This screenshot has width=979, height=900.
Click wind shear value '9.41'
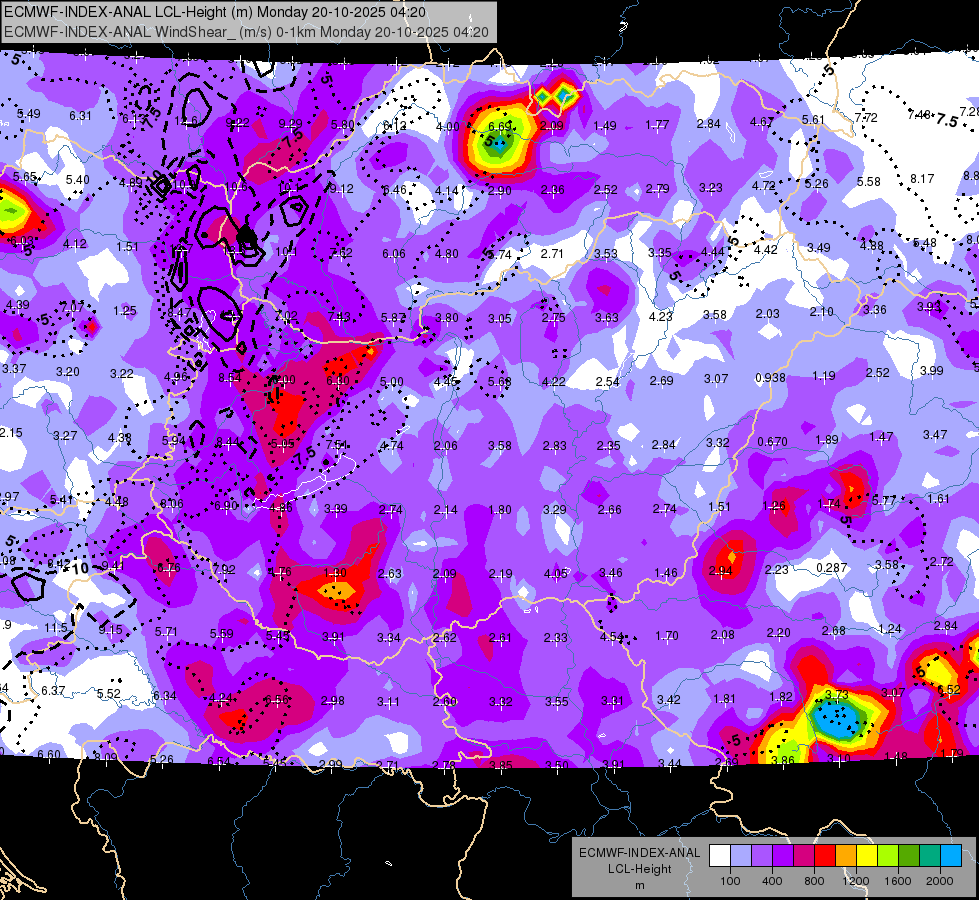tap(112, 566)
